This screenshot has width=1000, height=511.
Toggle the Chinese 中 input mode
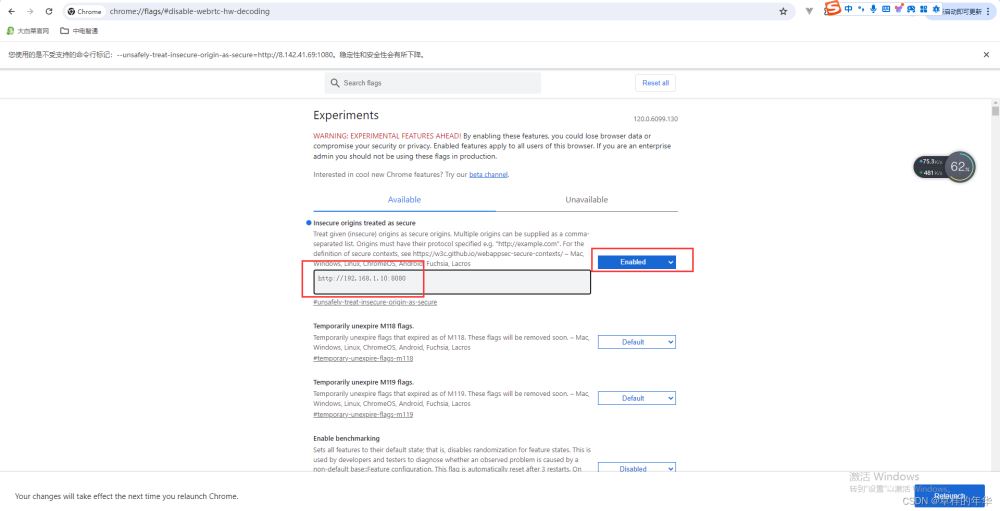tap(848, 9)
